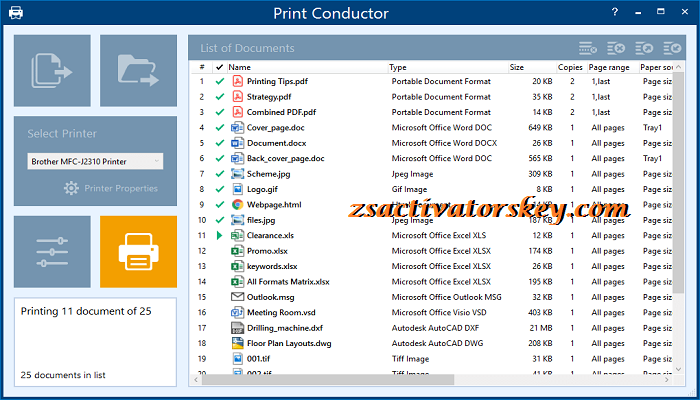This screenshot has width=700, height=400.
Task: Click the vertical scrollbar down arrow
Action: [x=678, y=369]
